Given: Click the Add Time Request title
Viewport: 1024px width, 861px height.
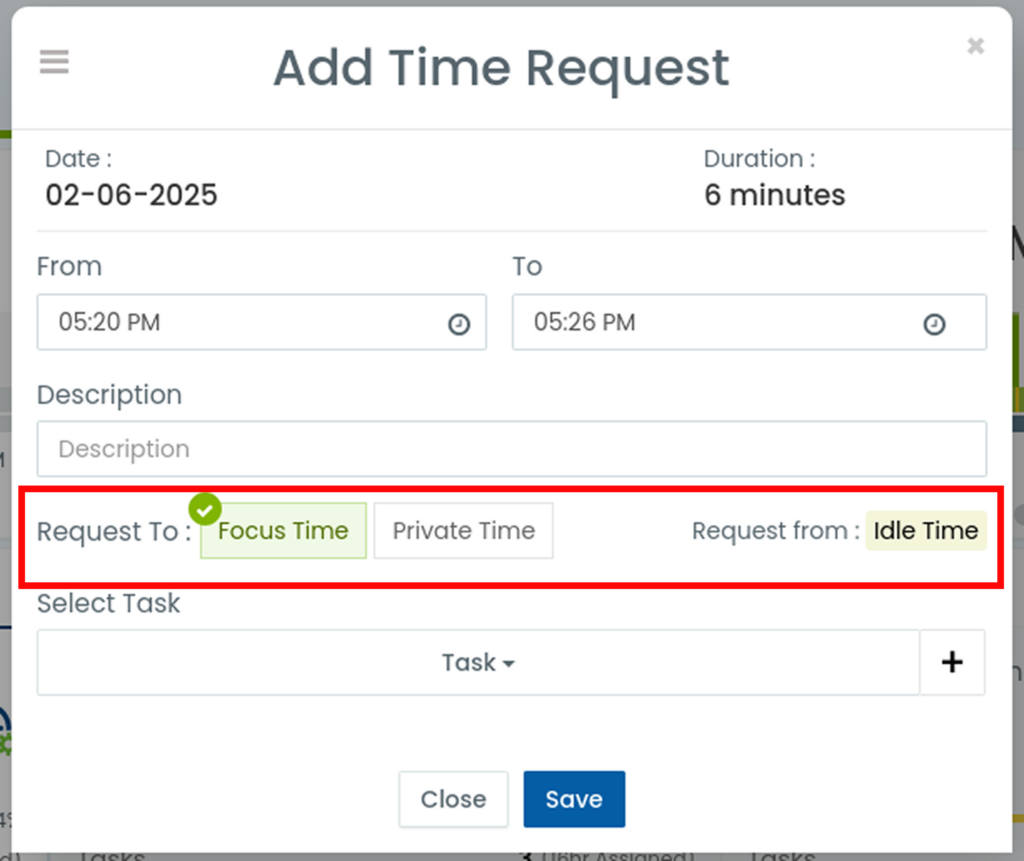Looking at the screenshot, I should click(x=501, y=68).
